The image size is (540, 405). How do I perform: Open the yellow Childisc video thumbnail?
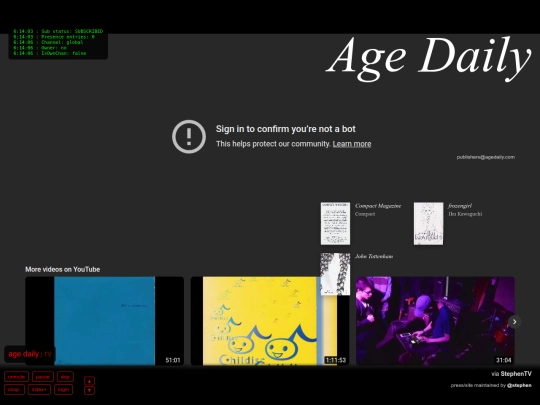click(270, 321)
